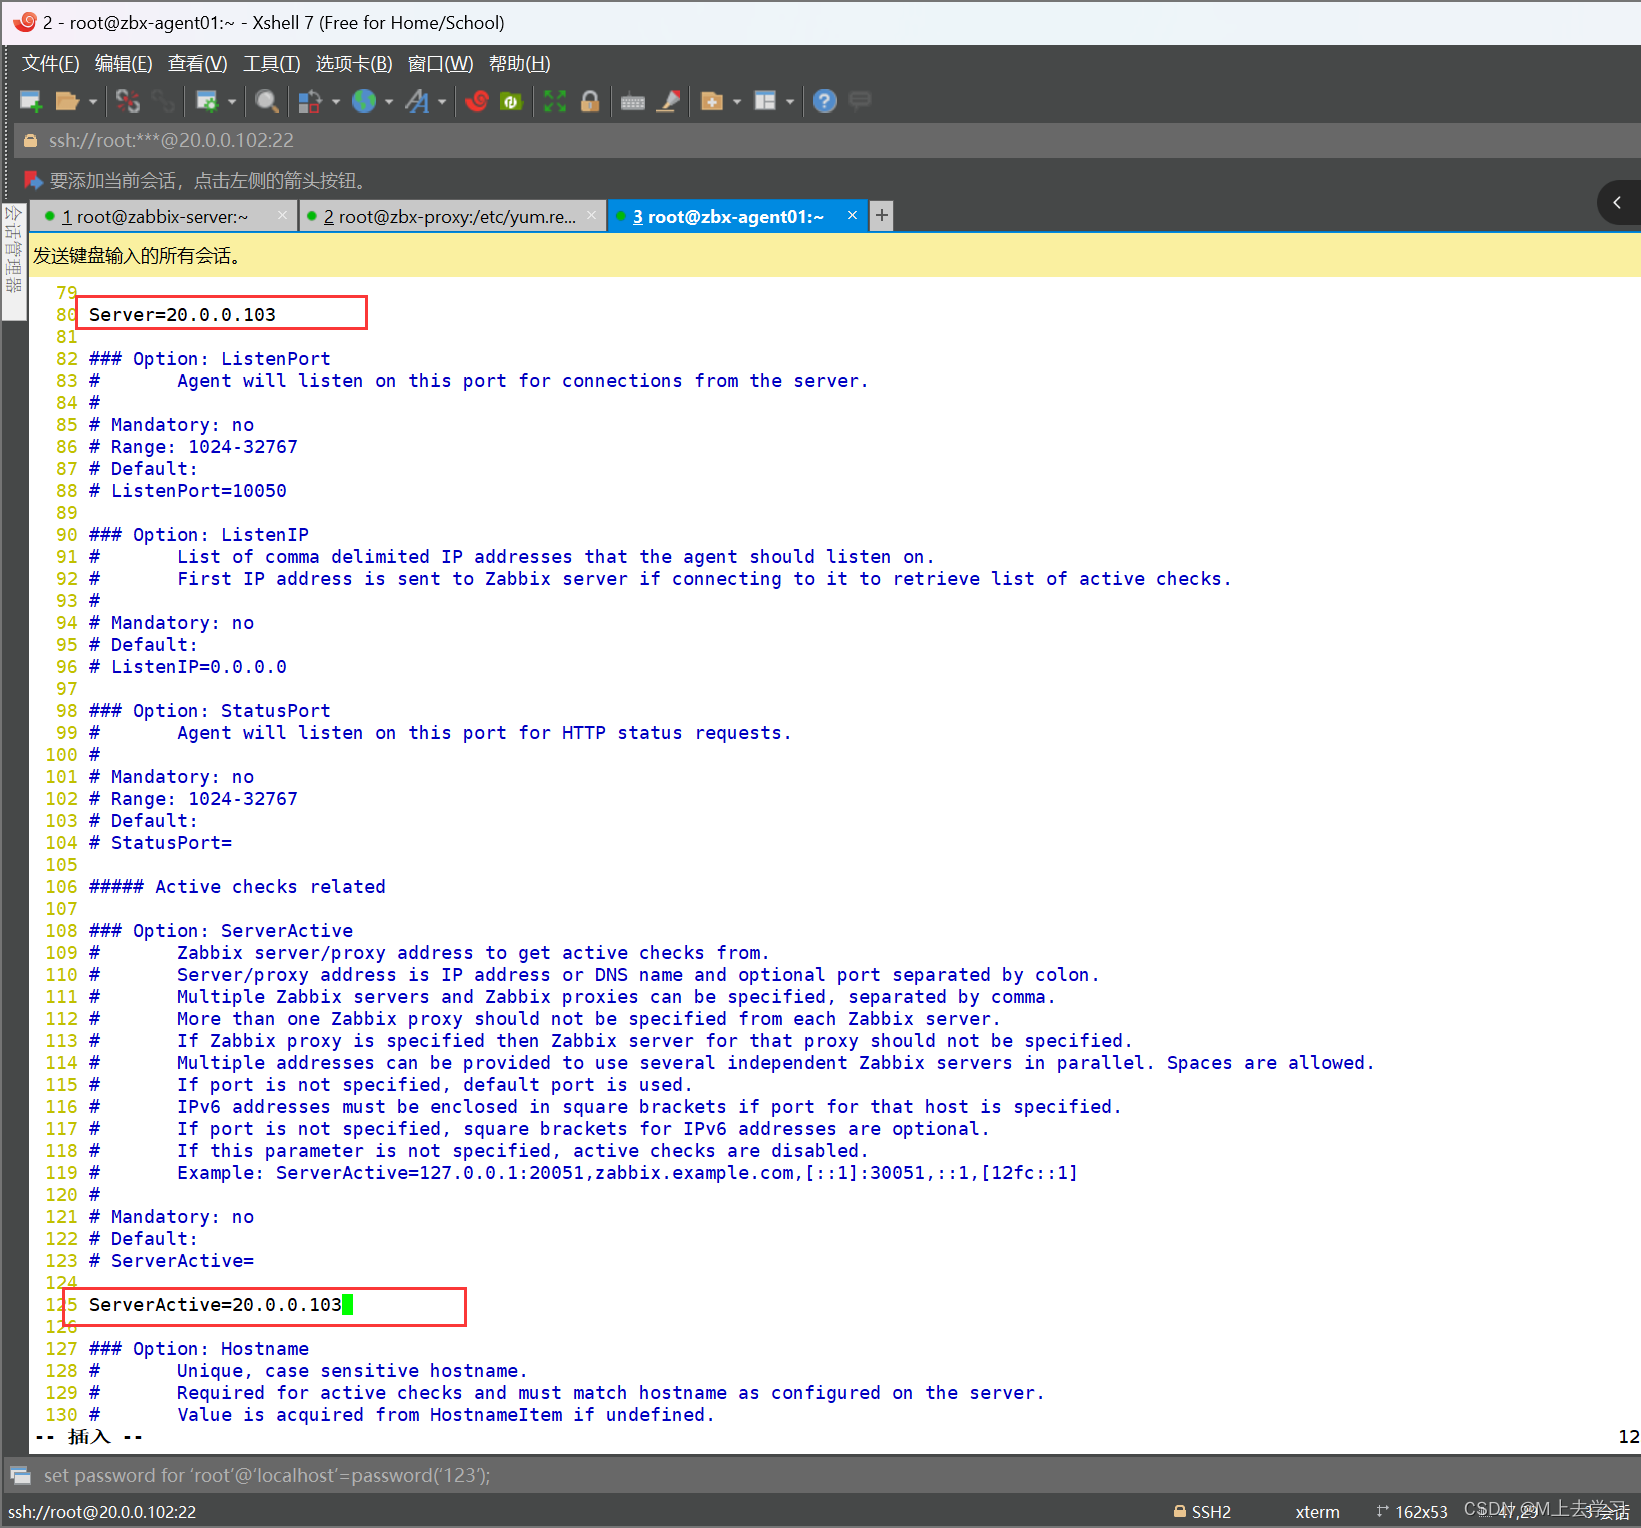Screen dimensions: 1641x1528
Task: Click the chat bubble feedback icon
Action: 860,100
